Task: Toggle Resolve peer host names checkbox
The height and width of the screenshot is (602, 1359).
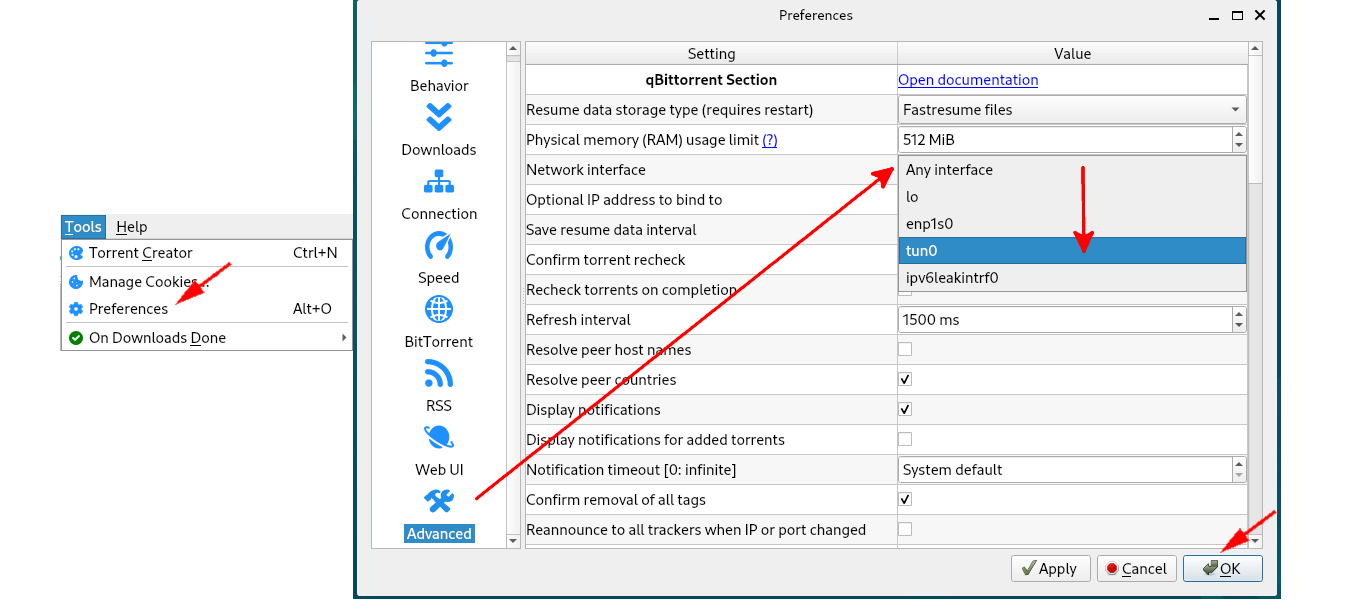Action: (905, 350)
